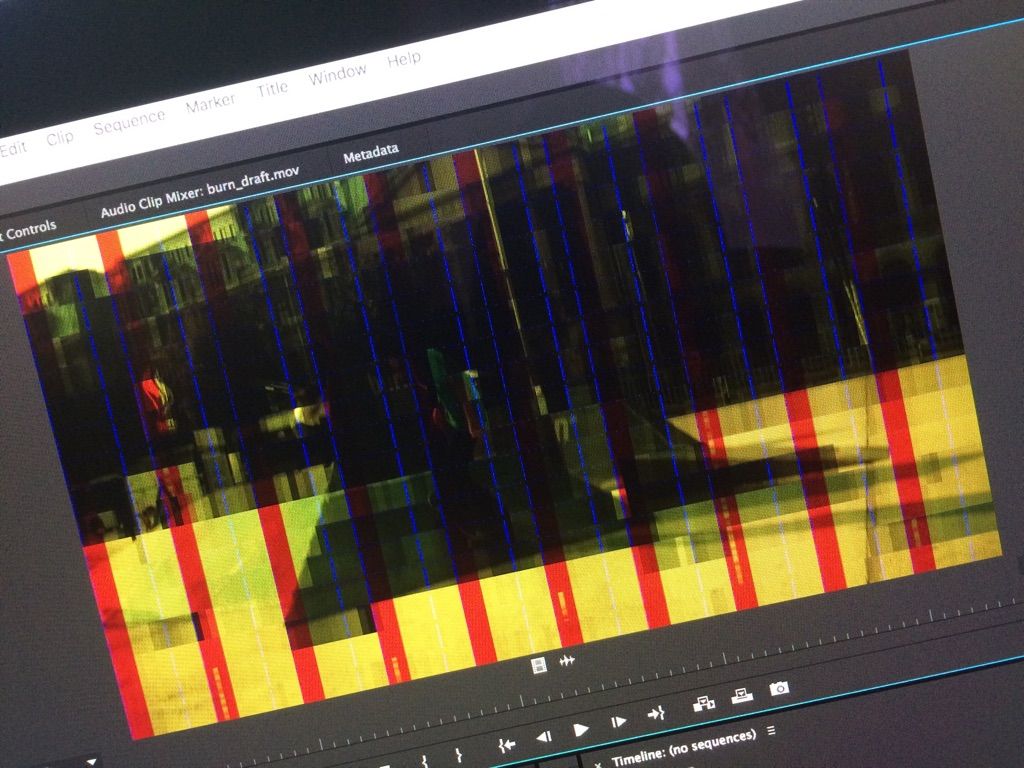
Task: Export frame with camera icon
Action: tap(779, 688)
